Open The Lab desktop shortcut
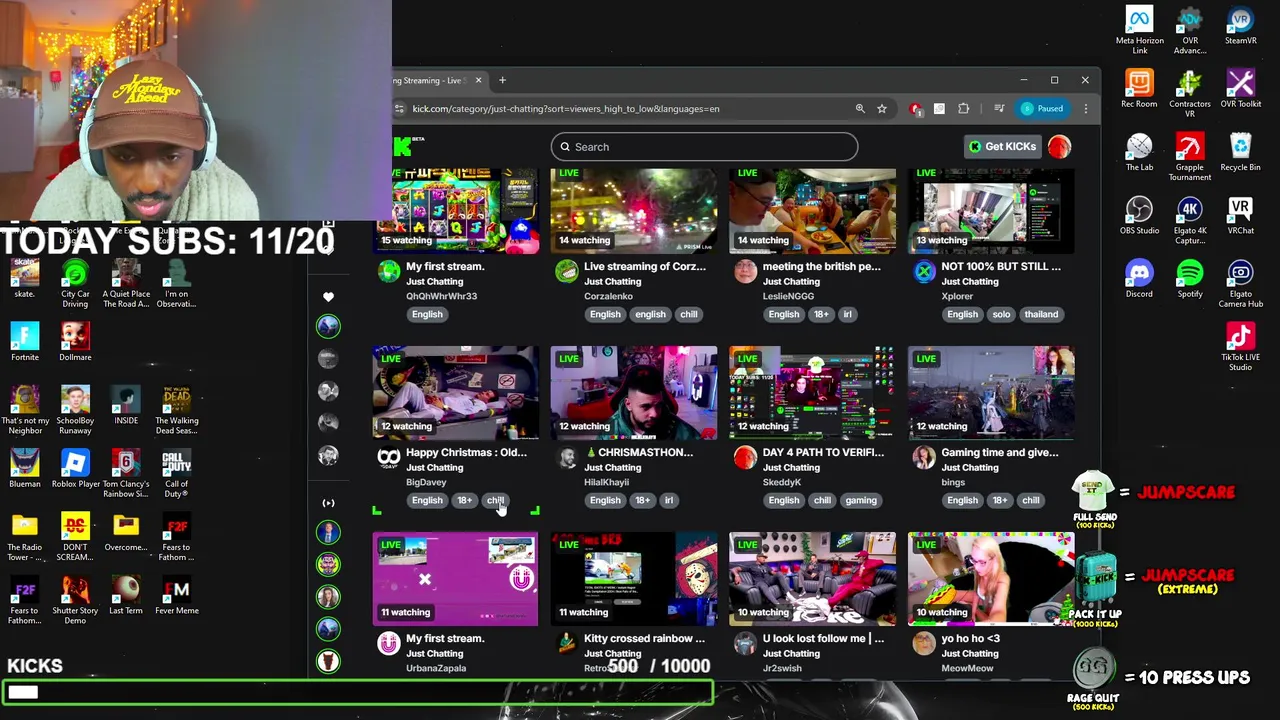This screenshot has width=1280, height=720. pyautogui.click(x=1139, y=152)
